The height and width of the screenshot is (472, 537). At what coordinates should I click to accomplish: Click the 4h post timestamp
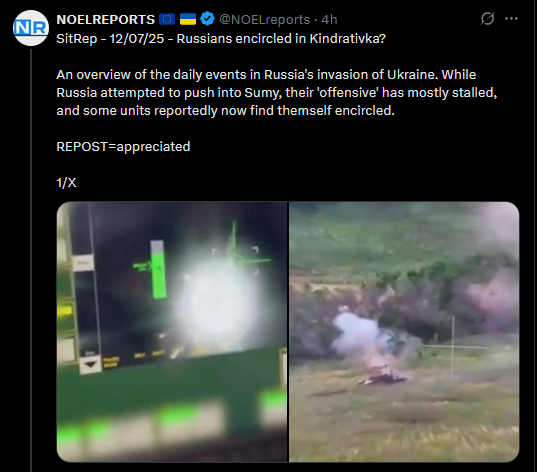[x=329, y=20]
